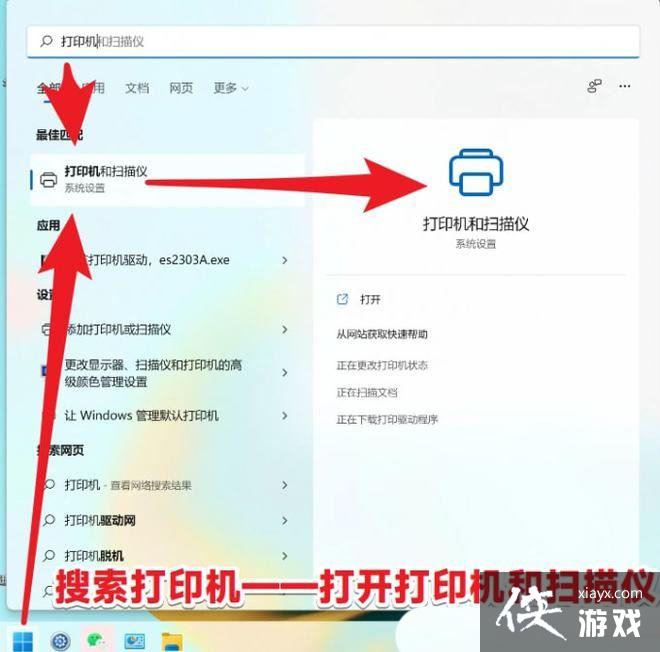Viewport: 660px width, 652px height.
Task: Open help link 正在更改打印机状态
Action: point(382,365)
